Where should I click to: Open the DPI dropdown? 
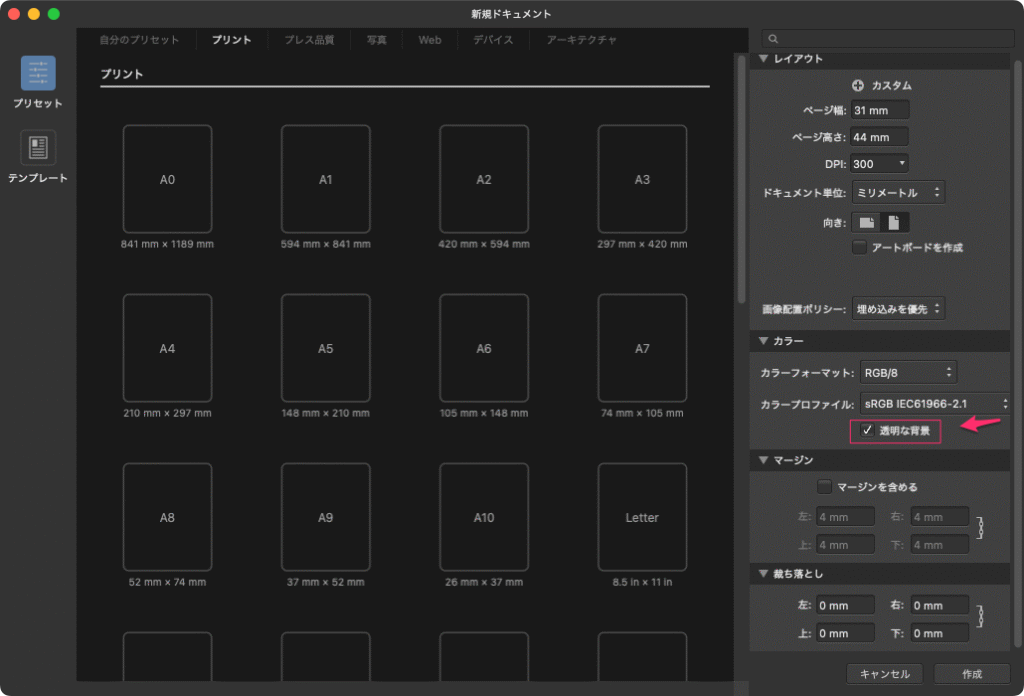coord(881,164)
